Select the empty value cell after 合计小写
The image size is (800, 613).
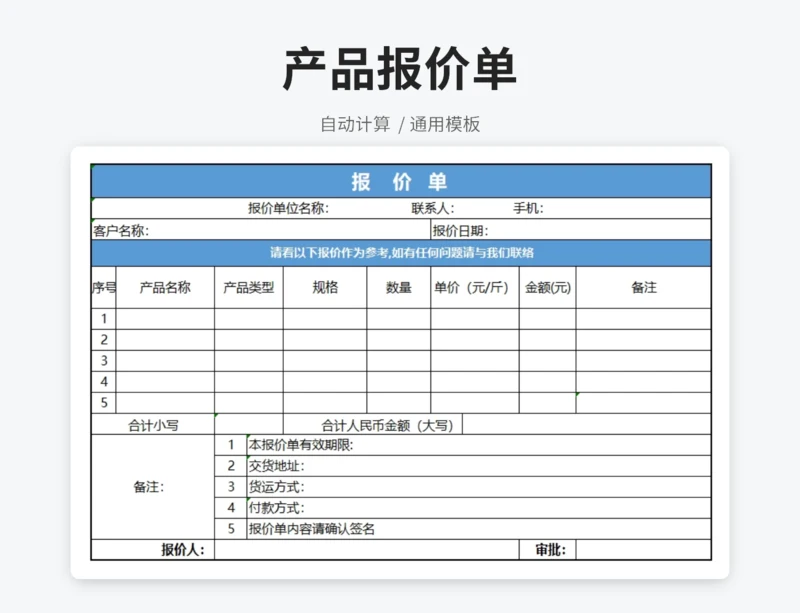click(x=249, y=424)
